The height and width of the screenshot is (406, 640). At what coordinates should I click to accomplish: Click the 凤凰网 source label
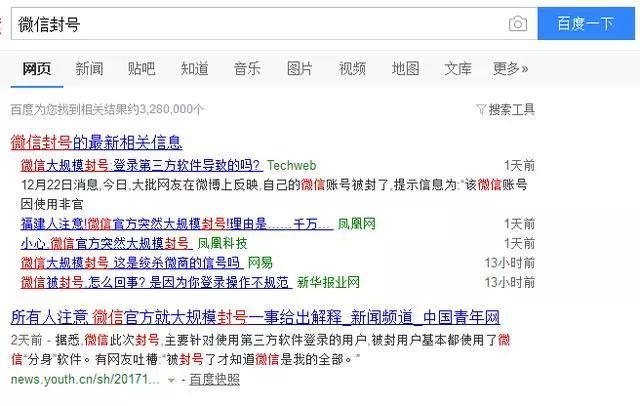point(357,224)
